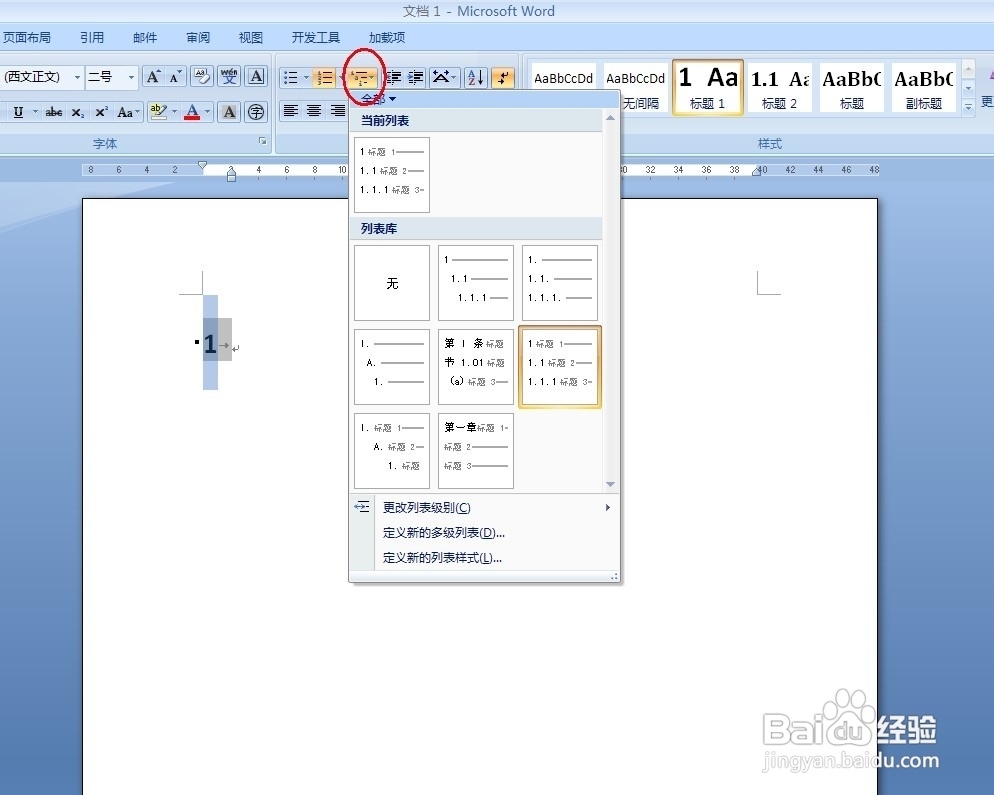994x795 pixels.
Task: Apply the 标题 1 style
Action: pyautogui.click(x=707, y=87)
